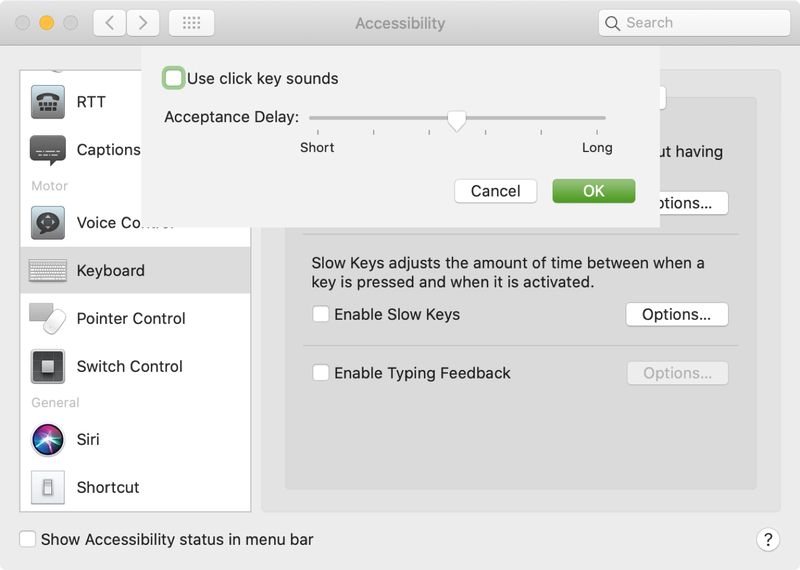Click the 'Use click key sounds' label
800x570 pixels.
tap(262, 79)
